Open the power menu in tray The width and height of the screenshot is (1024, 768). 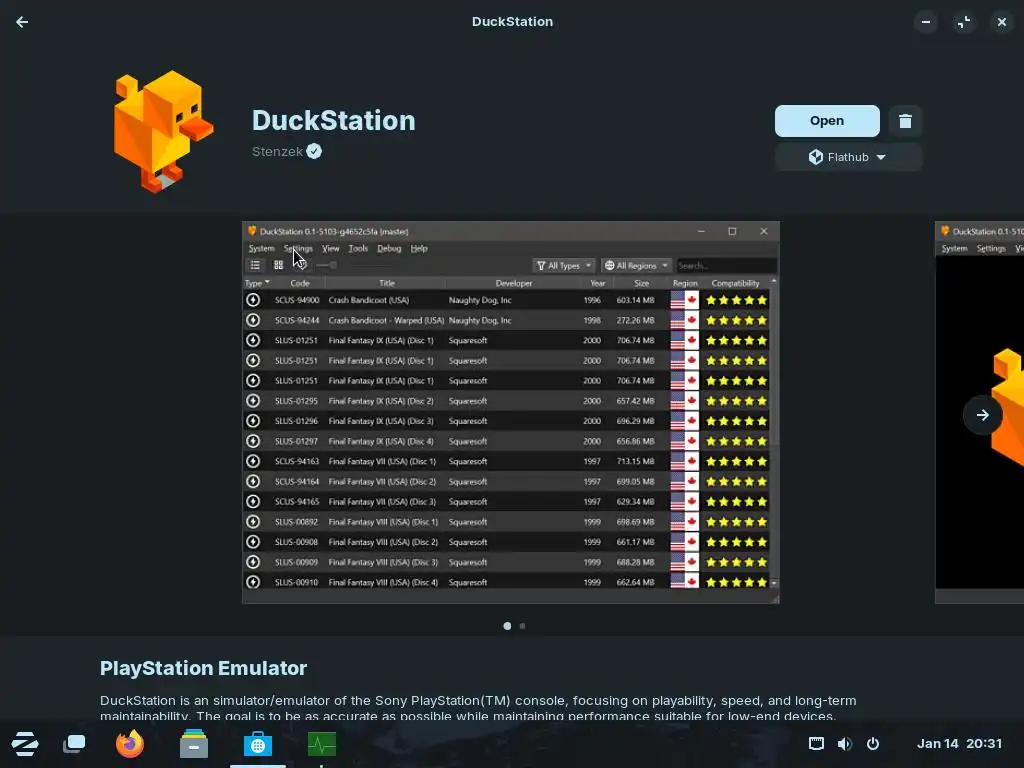point(872,744)
